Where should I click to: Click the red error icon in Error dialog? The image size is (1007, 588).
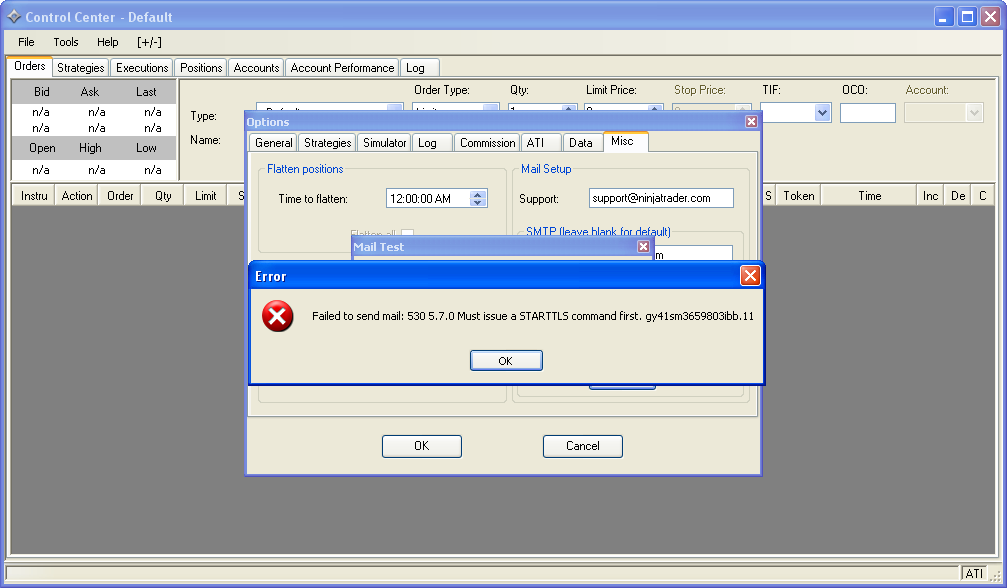coord(277,317)
